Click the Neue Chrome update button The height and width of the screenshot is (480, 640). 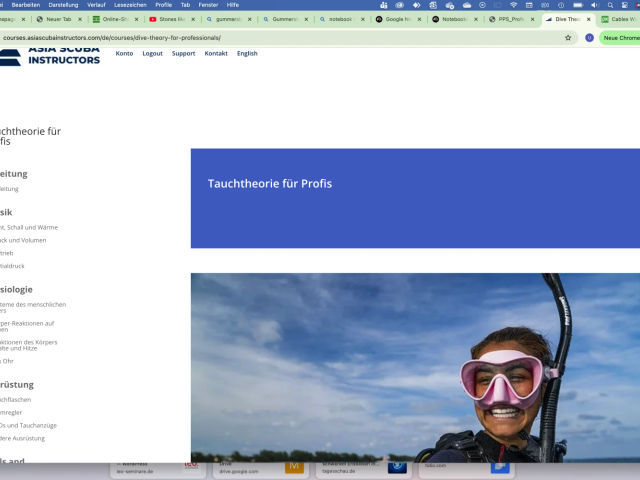[620, 38]
